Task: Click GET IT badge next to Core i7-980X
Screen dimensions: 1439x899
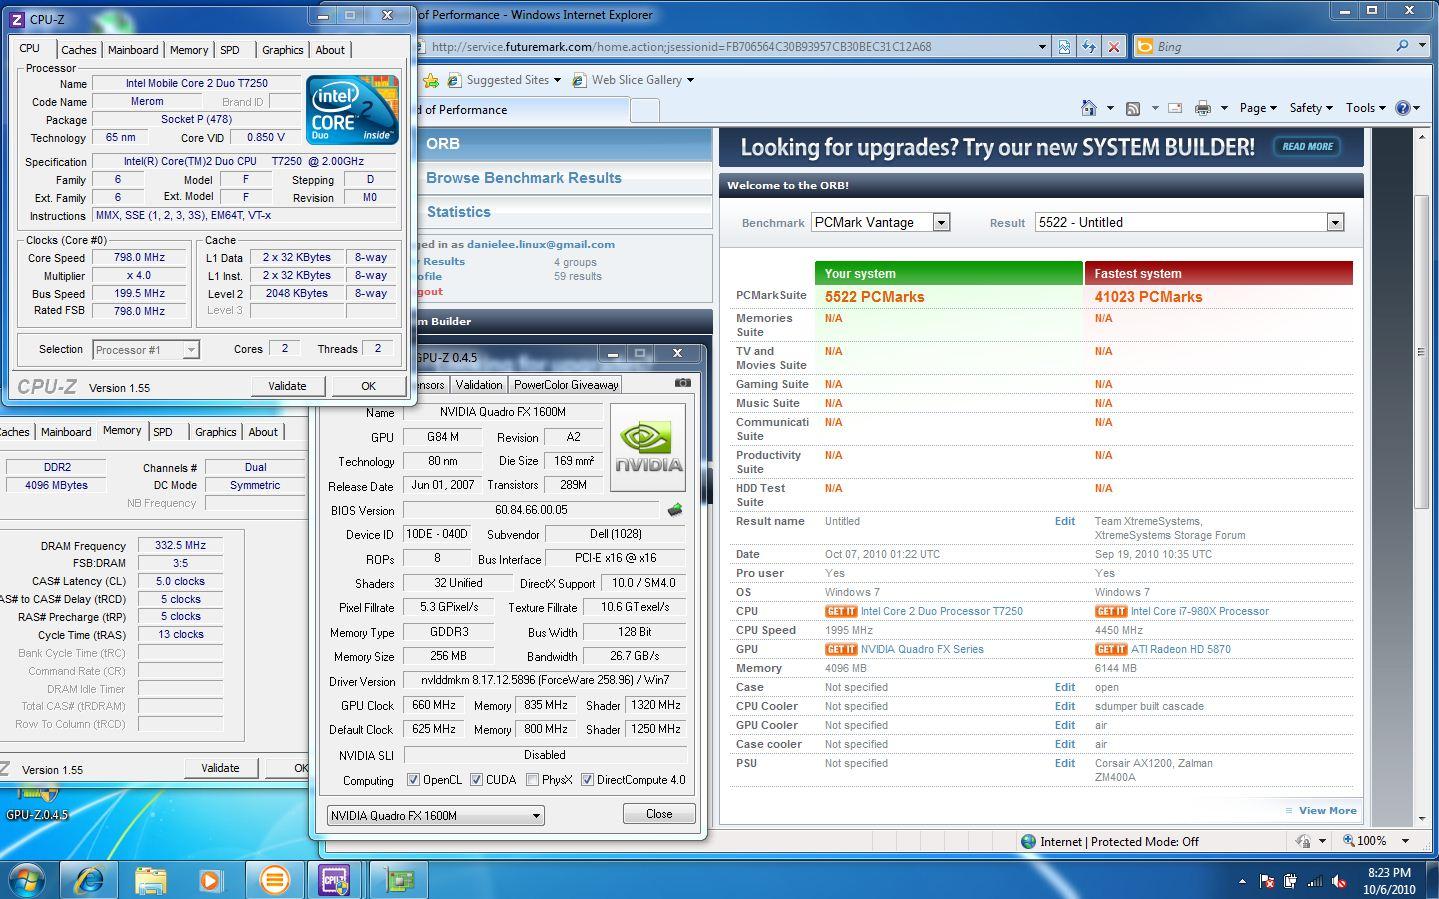Action: 1110,611
